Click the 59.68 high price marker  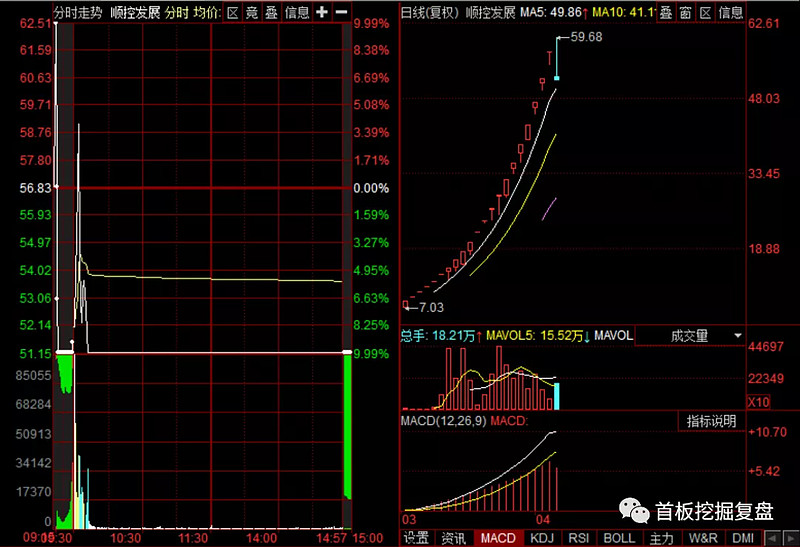586,37
